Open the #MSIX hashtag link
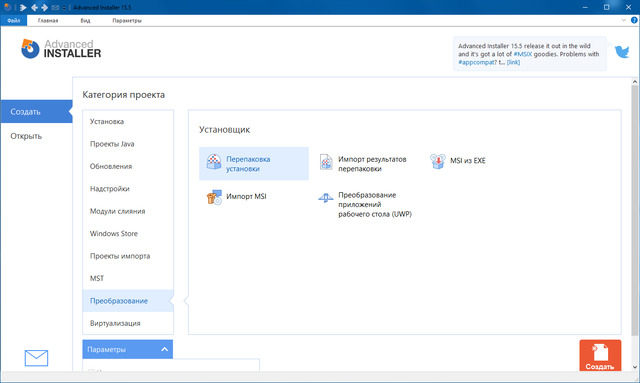Viewport: 640px width, 383px height. tap(522, 54)
